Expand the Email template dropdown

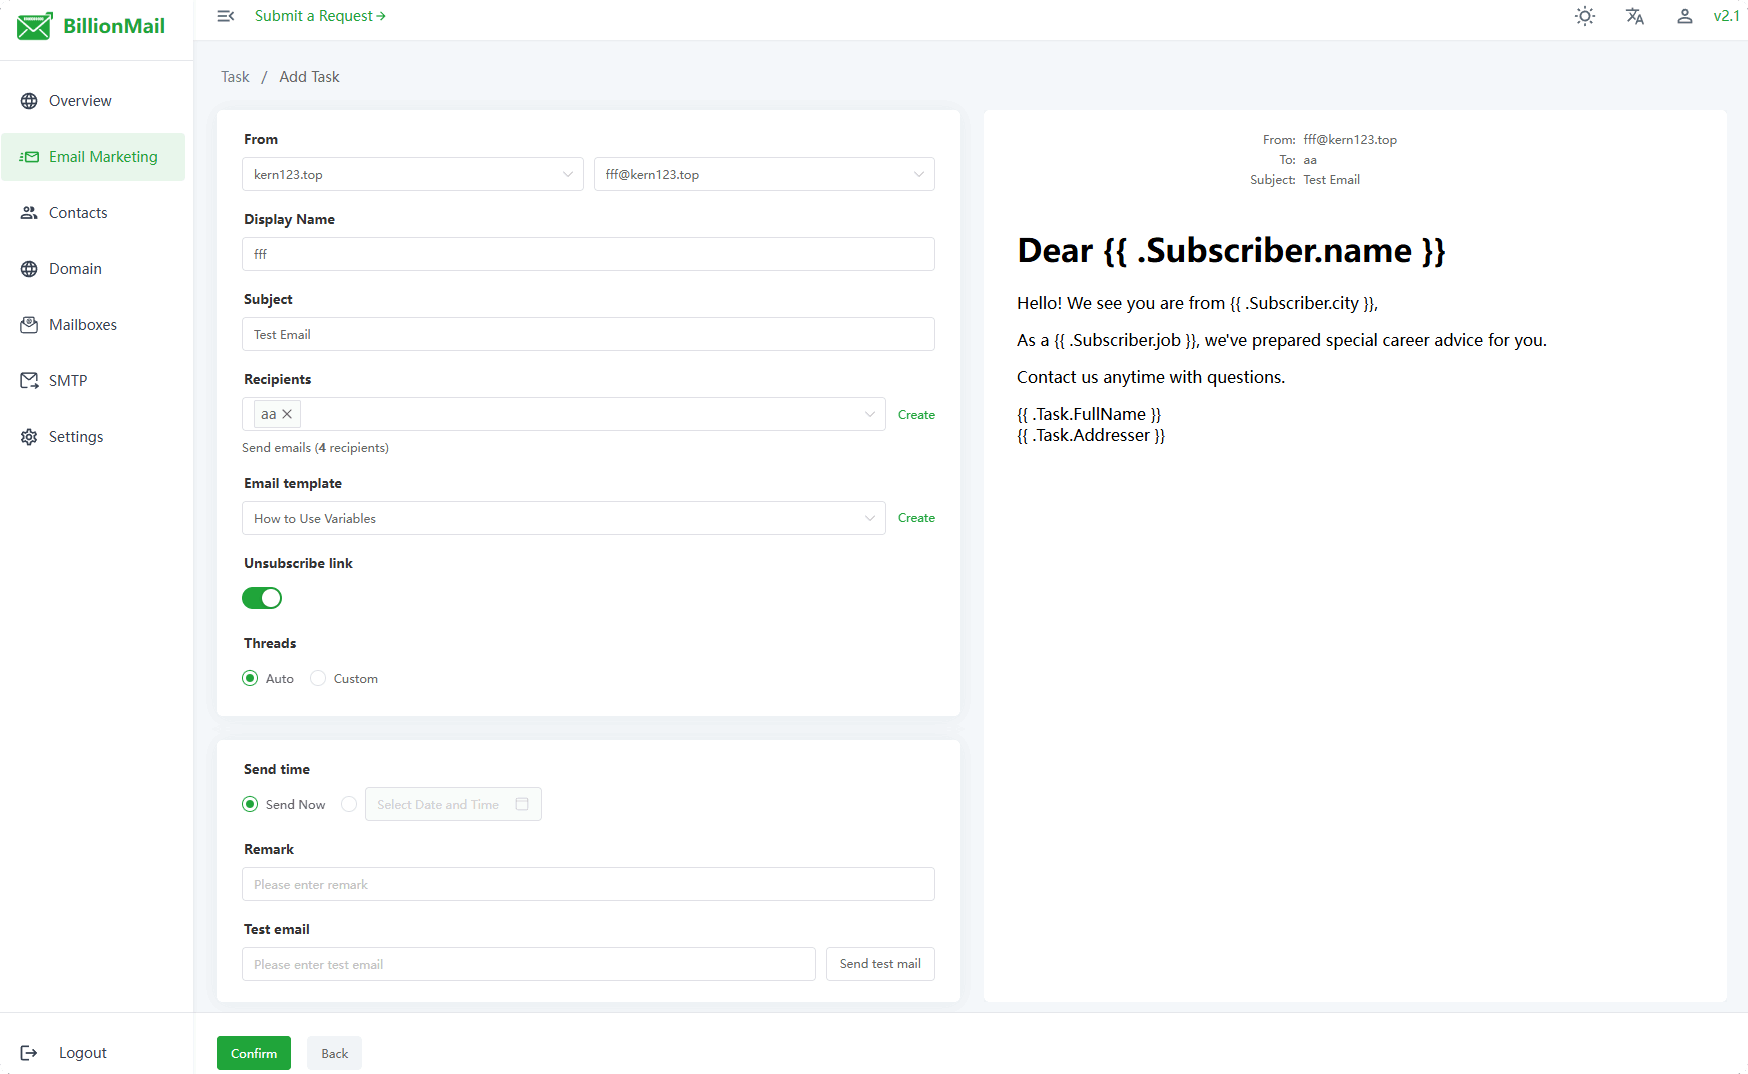563,518
